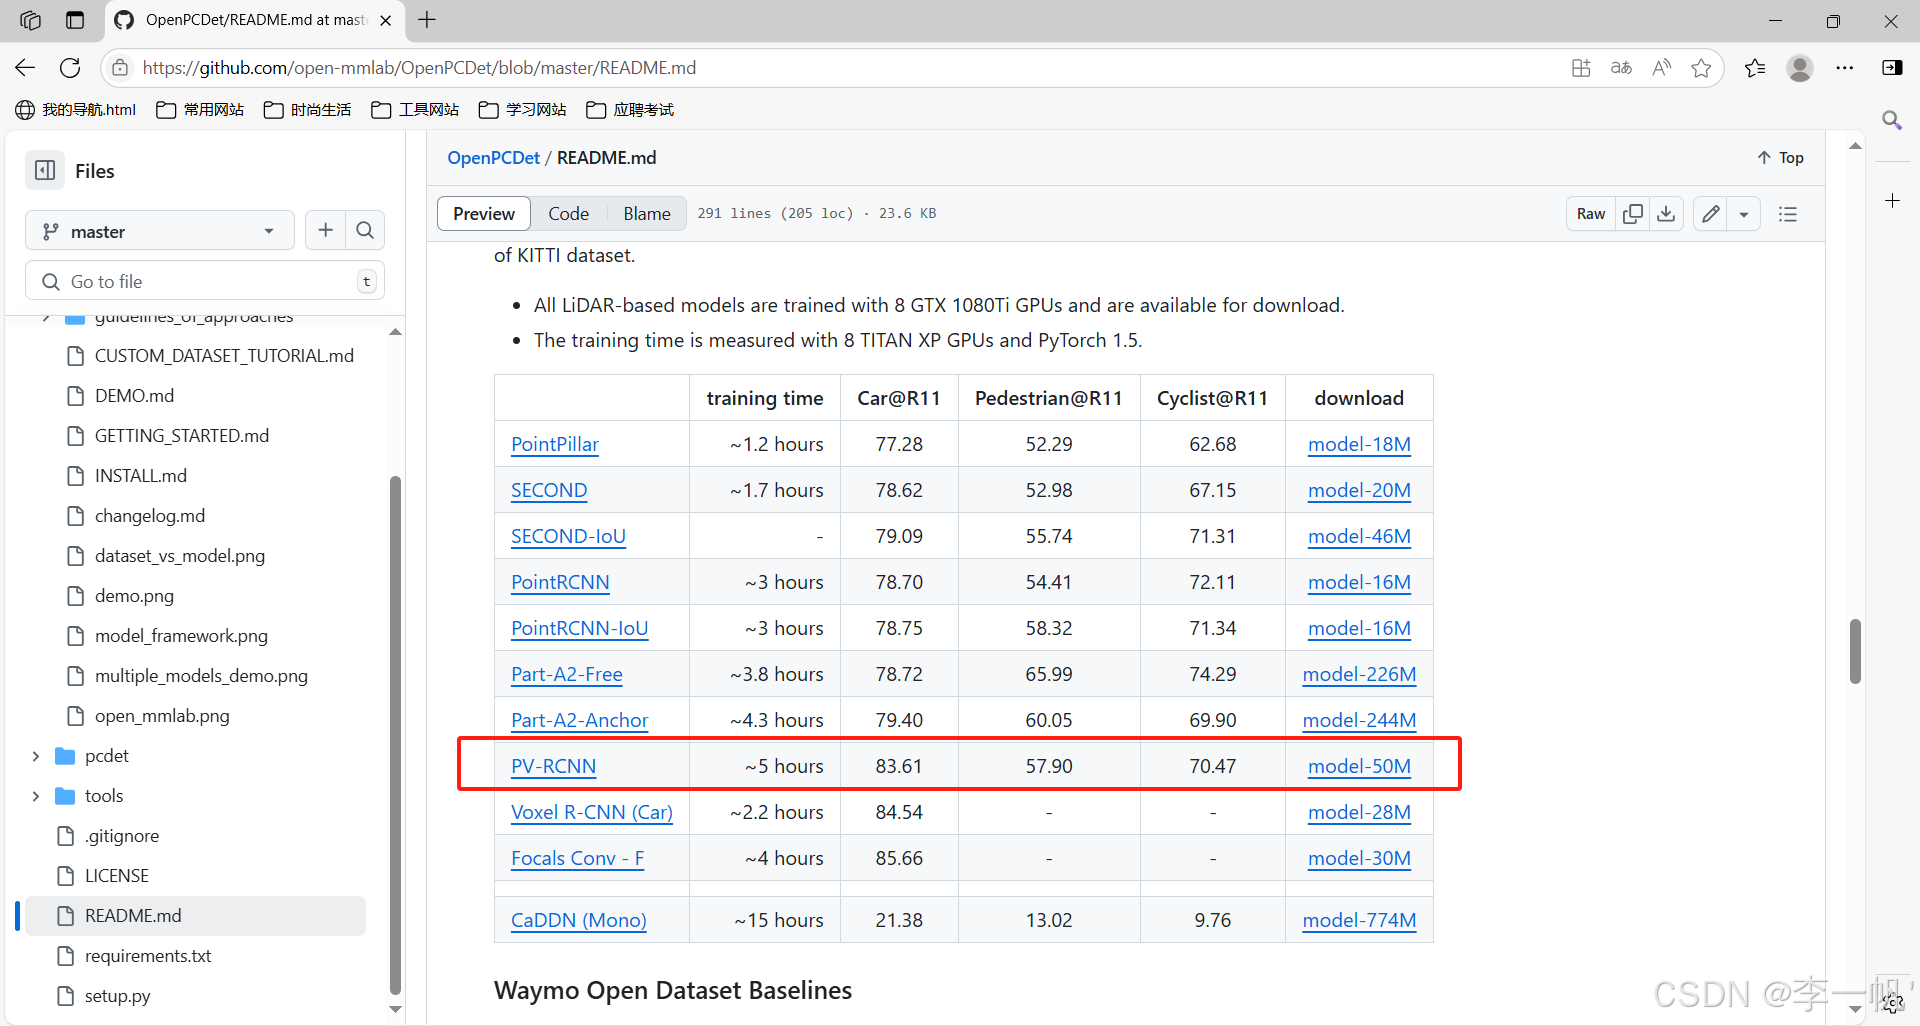Open Read aloud icon

tap(1661, 68)
